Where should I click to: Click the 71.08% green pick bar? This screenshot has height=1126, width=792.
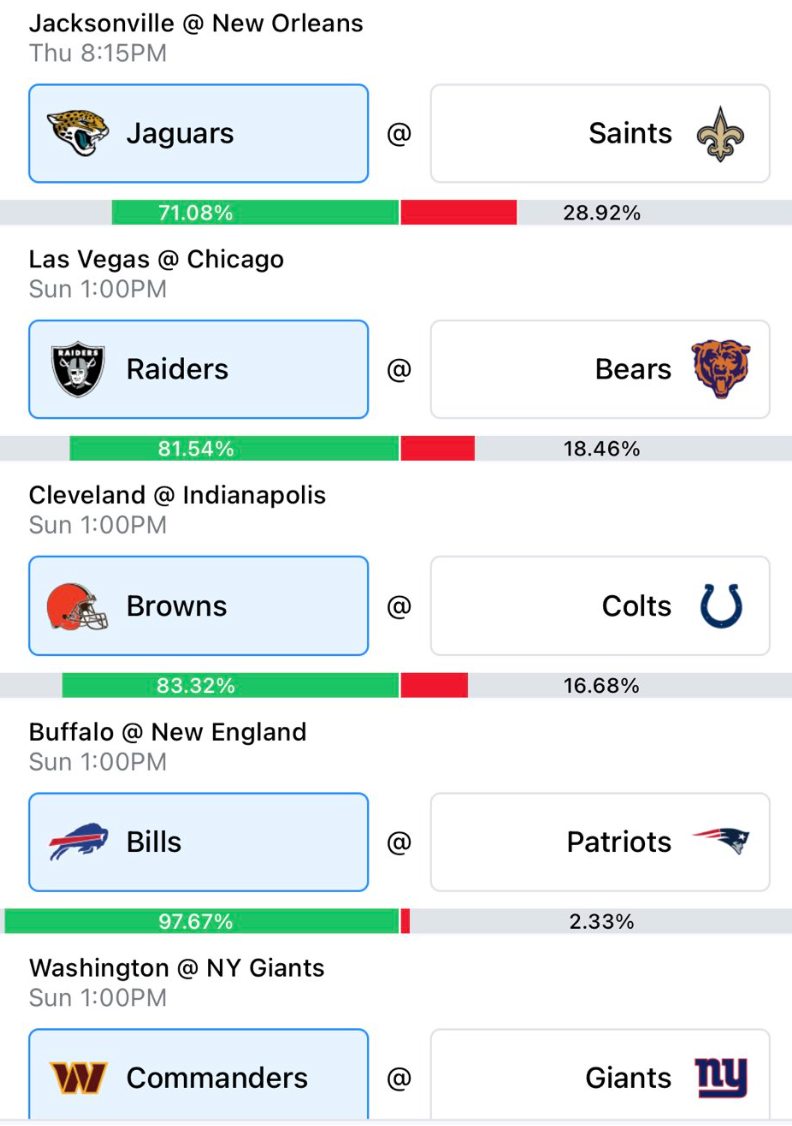click(x=255, y=213)
